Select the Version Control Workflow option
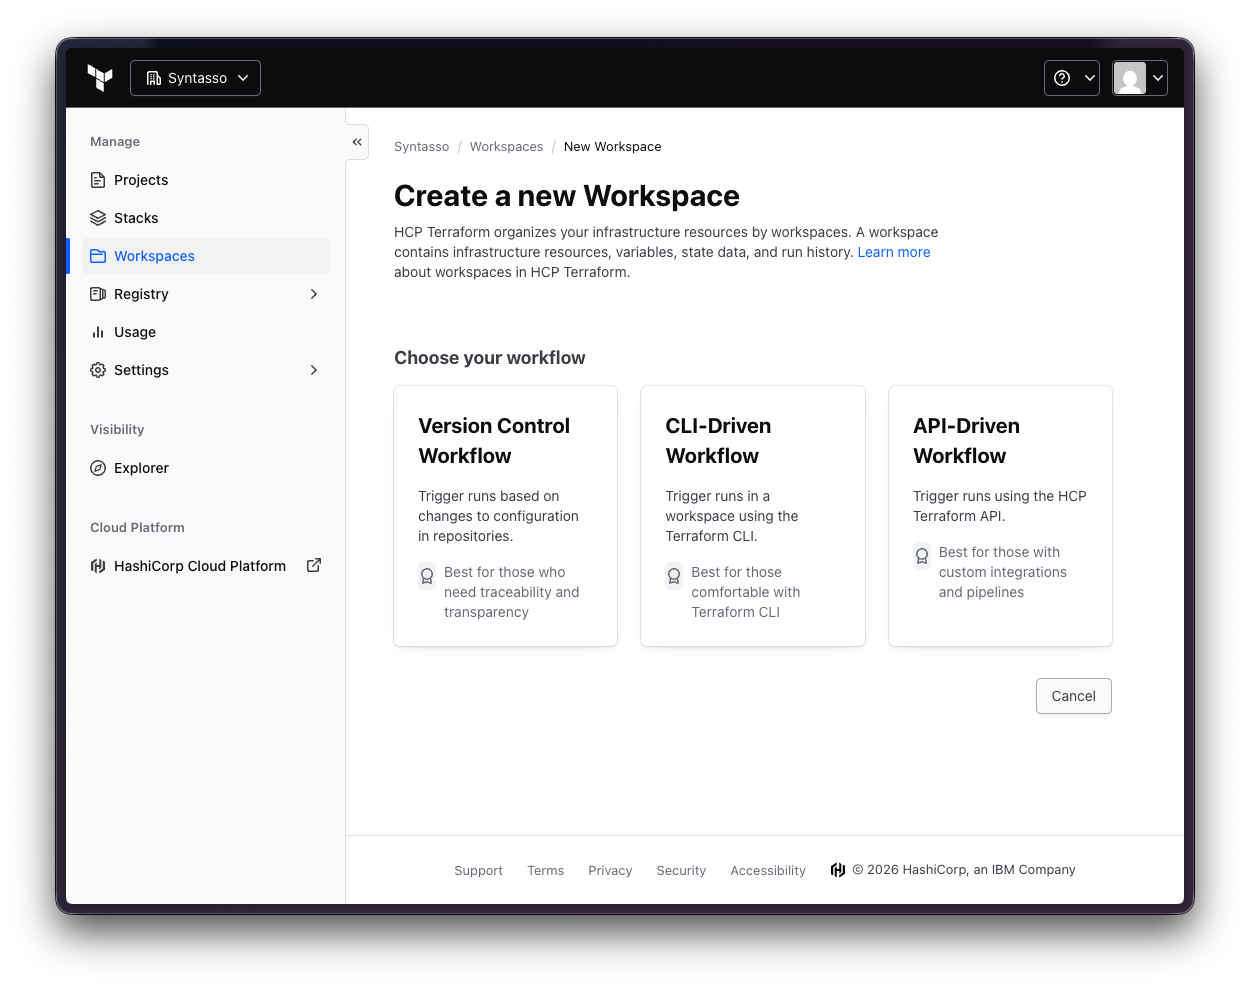Screen dimensions: 1250x988 (505, 516)
